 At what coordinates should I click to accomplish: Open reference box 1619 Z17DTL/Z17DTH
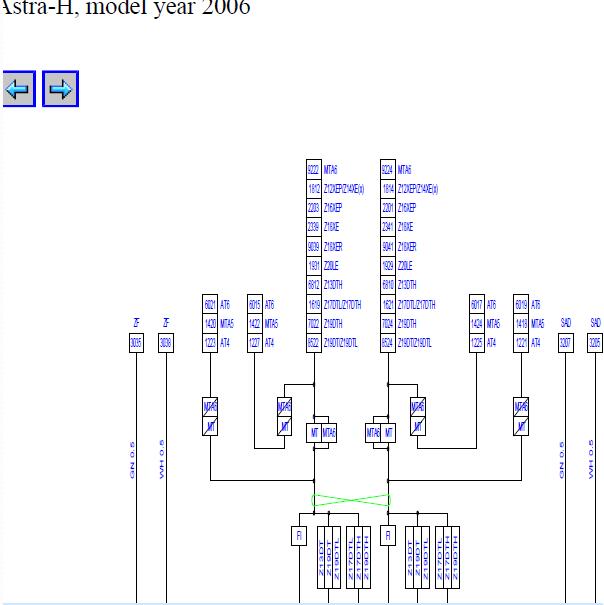[314, 305]
